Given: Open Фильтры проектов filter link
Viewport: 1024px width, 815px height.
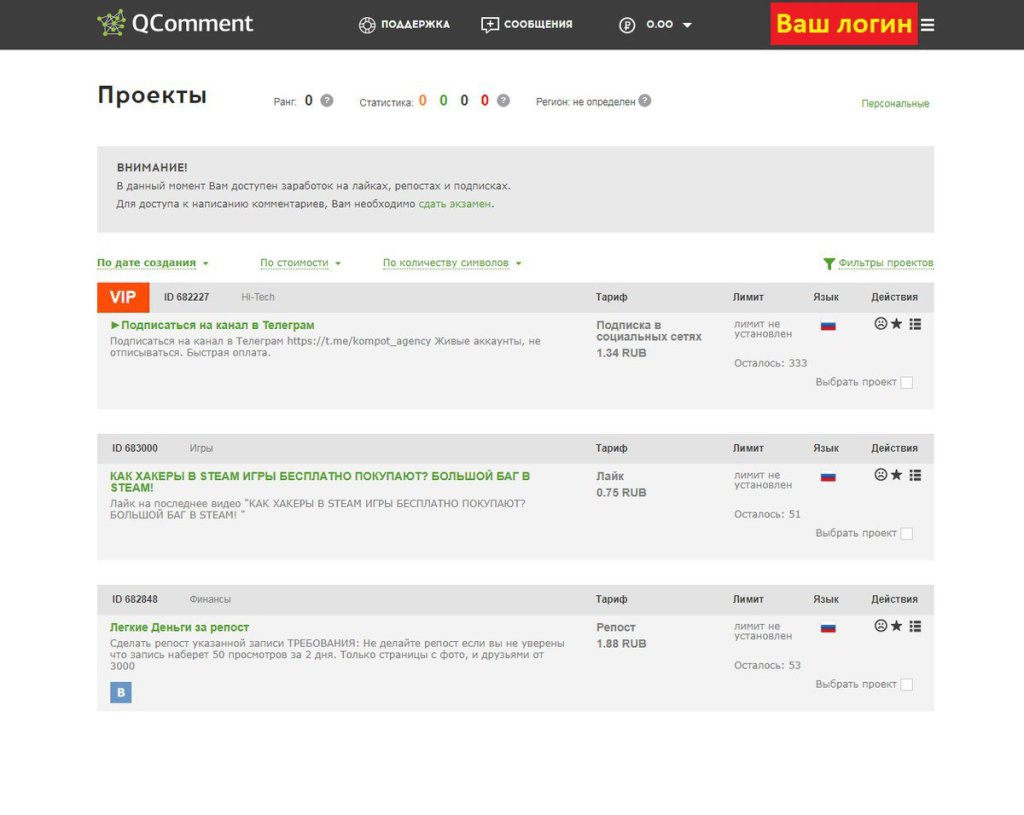Looking at the screenshot, I should click(x=878, y=263).
